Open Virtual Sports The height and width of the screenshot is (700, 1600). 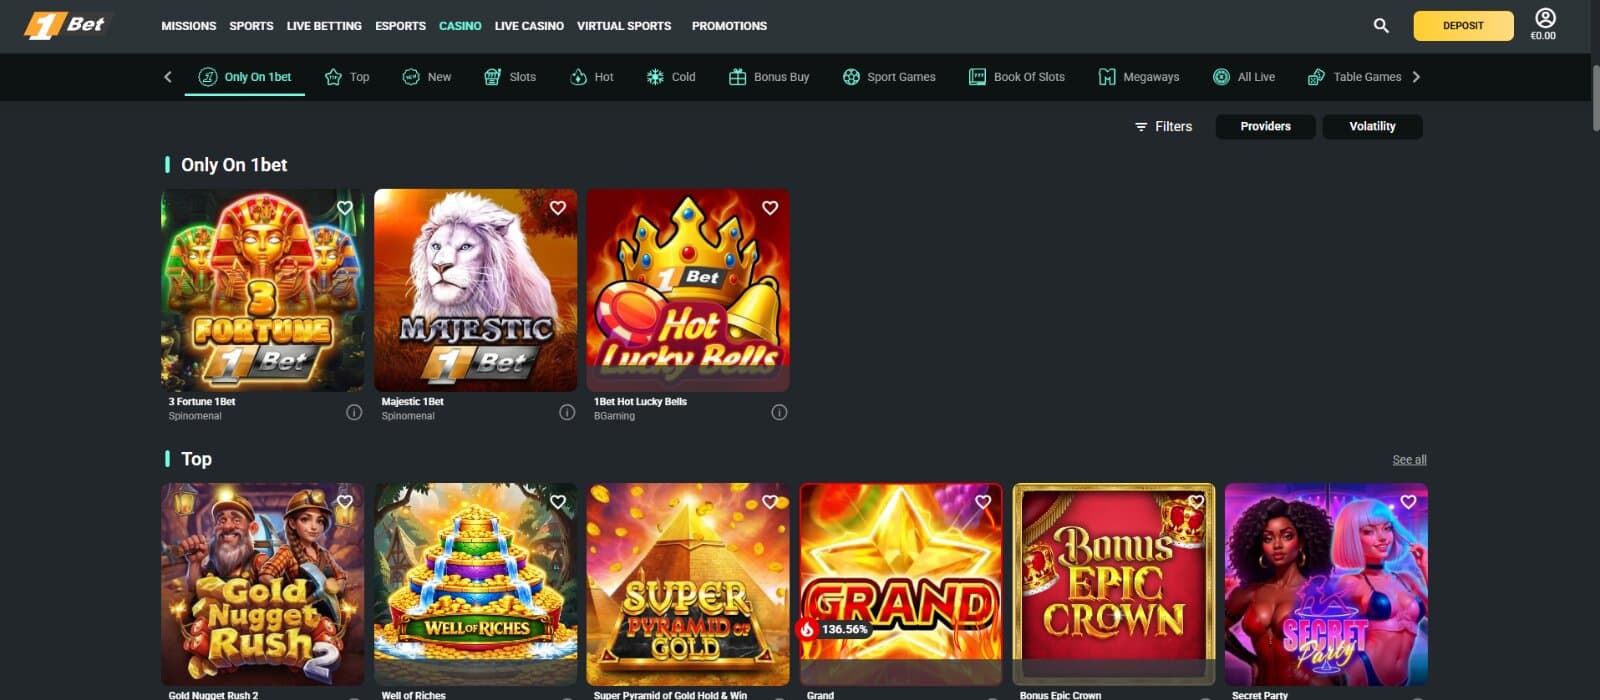[624, 26]
